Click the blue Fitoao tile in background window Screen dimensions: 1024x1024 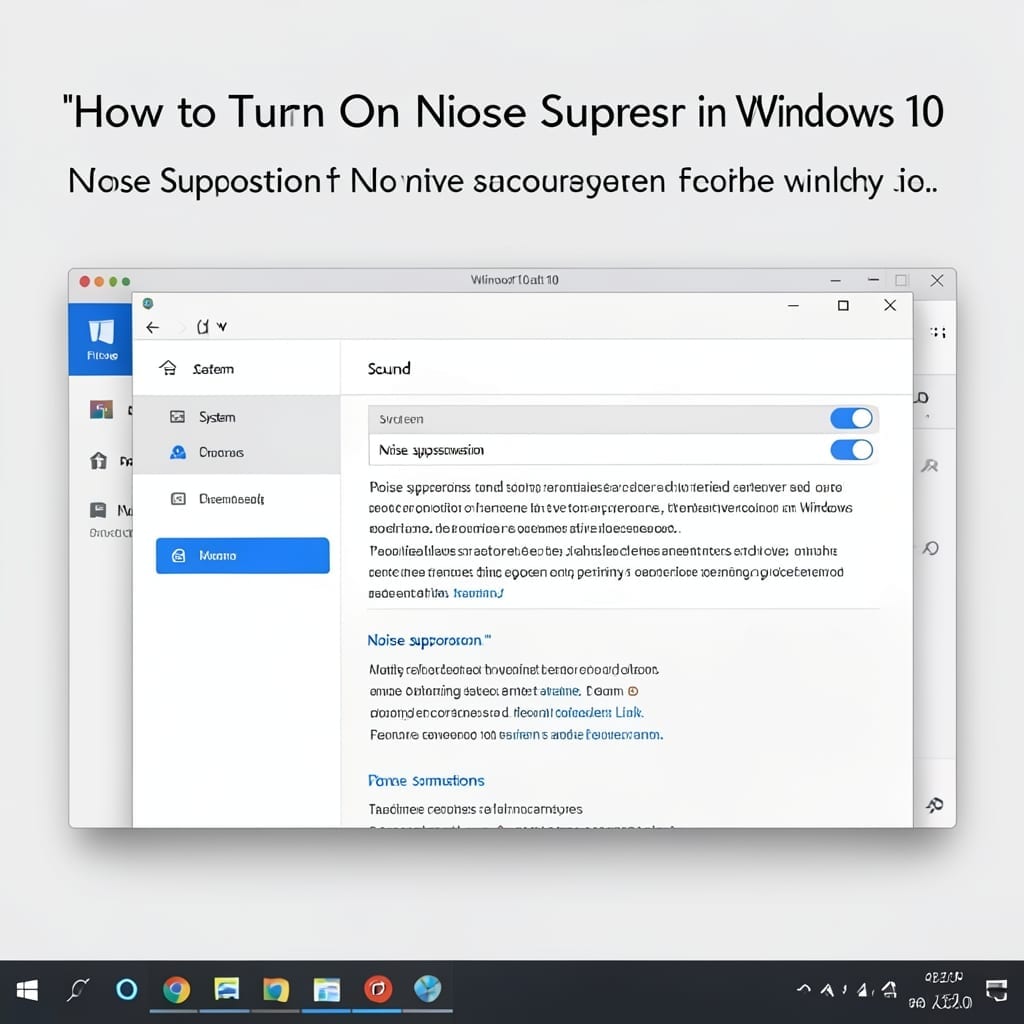tap(101, 339)
